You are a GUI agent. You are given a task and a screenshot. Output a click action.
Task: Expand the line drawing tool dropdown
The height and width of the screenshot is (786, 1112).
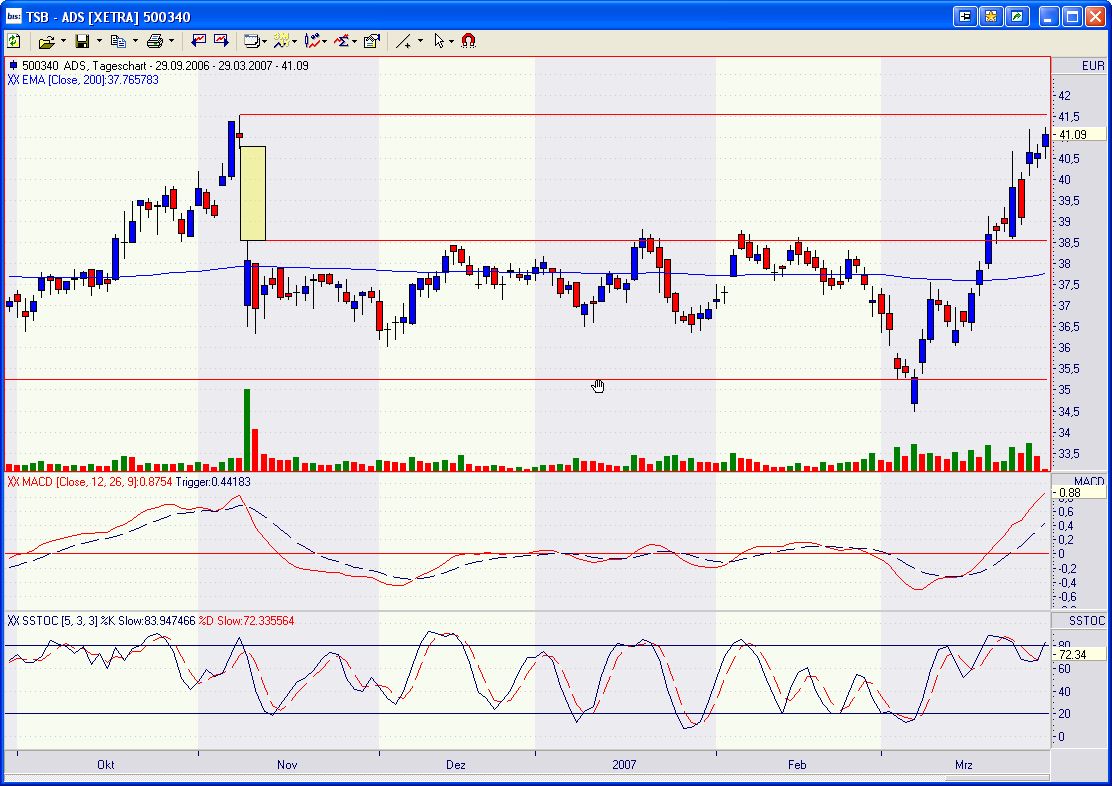[420, 42]
